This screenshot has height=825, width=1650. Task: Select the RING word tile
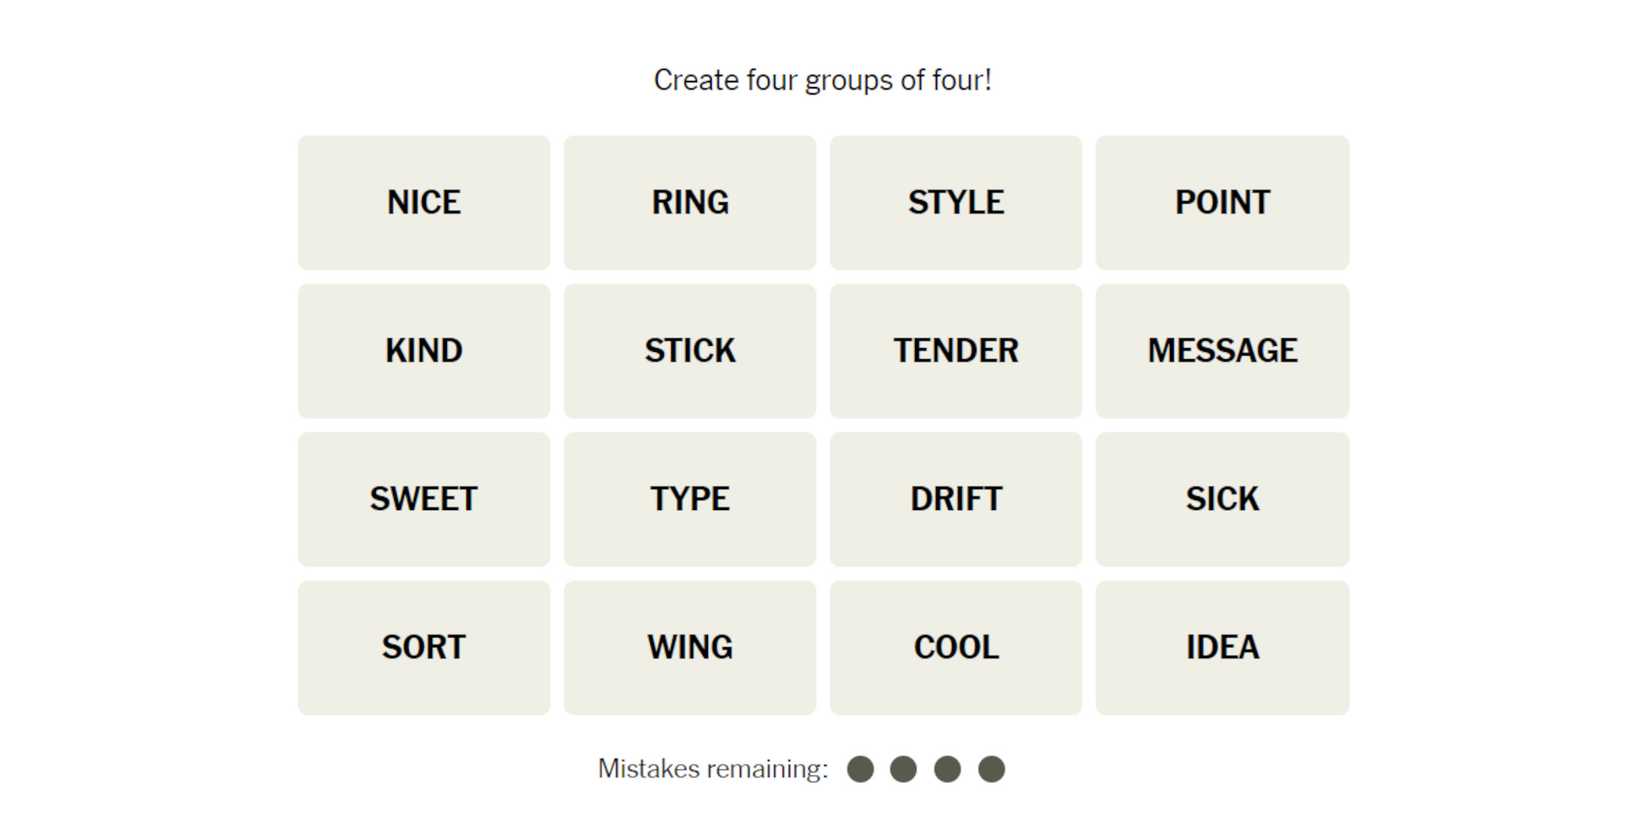point(690,203)
